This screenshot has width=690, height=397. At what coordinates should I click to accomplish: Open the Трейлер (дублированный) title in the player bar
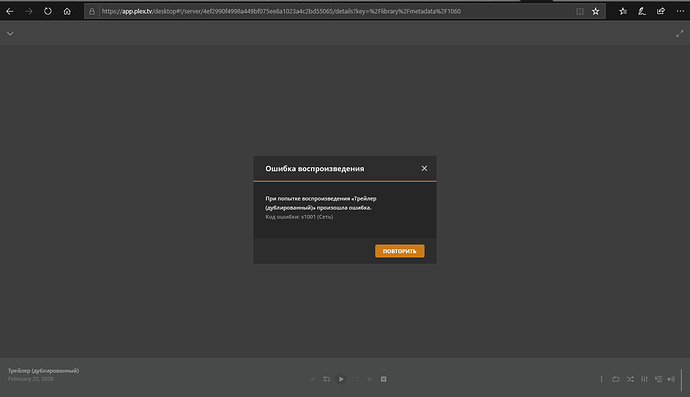point(44,371)
